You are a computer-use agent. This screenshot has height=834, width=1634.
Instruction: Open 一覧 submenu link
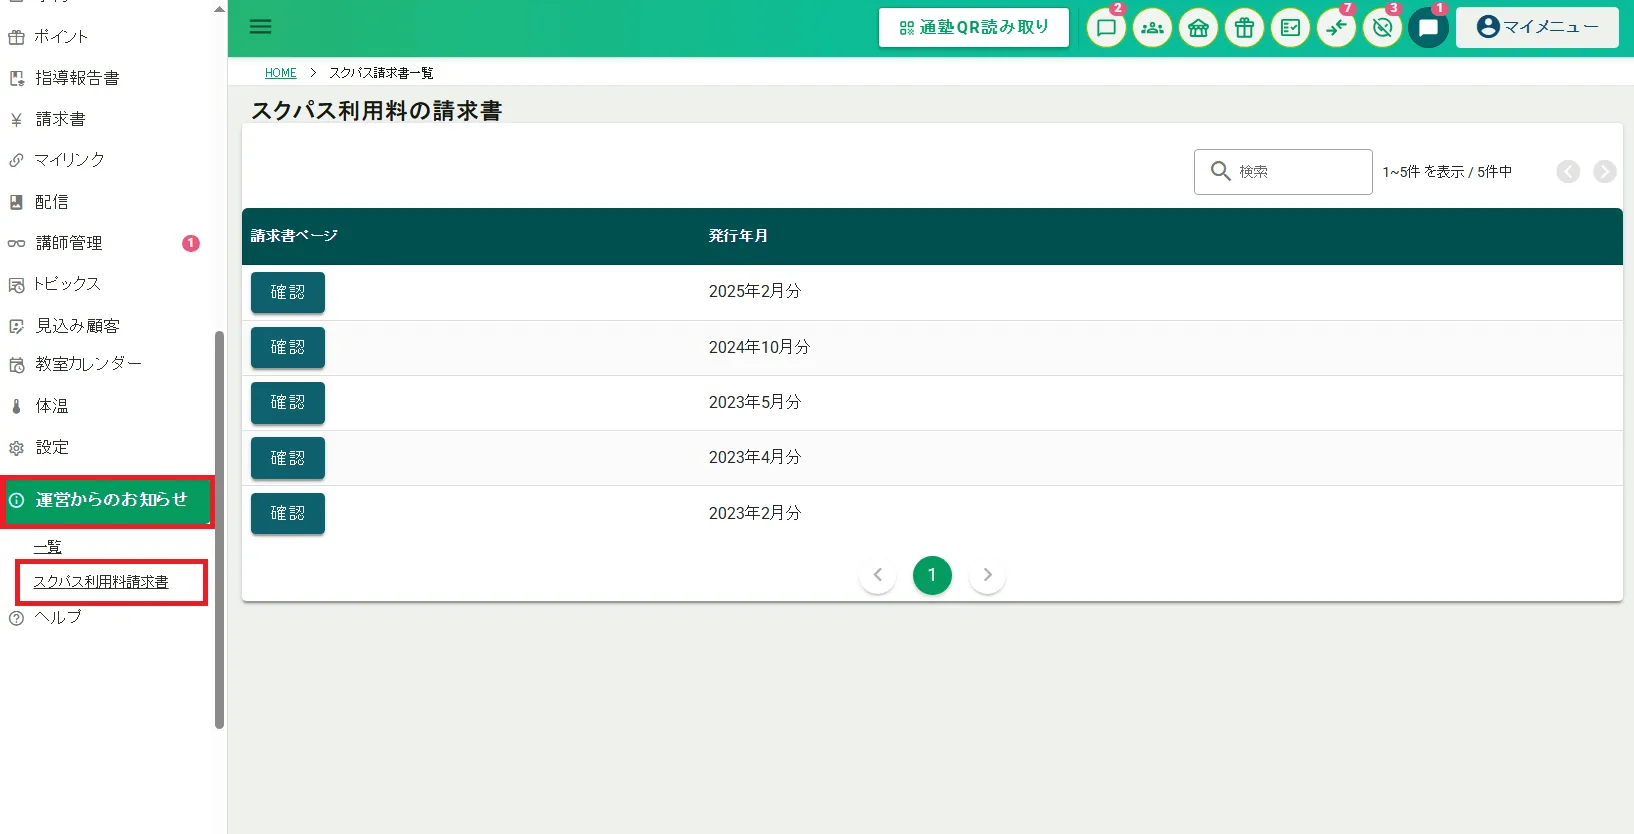[x=48, y=547]
